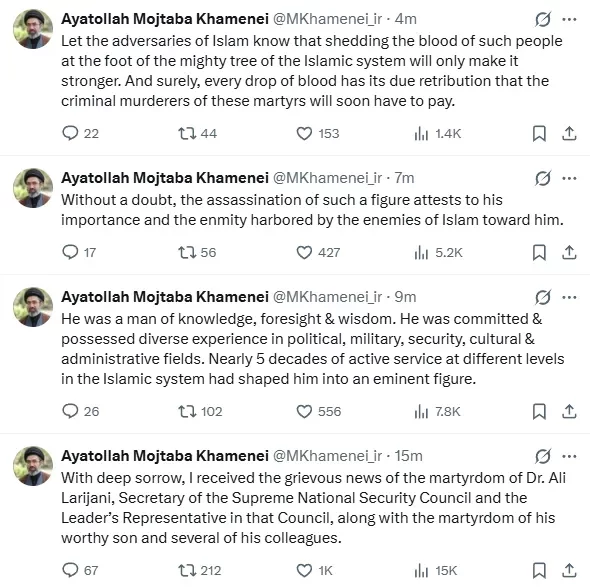This screenshot has height=587, width=590.
Task: Open Grok explain icon on 15m tweet
Action: coord(543,456)
